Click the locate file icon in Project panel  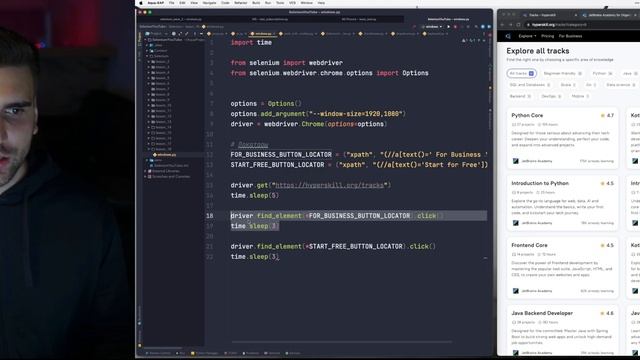[173, 33]
